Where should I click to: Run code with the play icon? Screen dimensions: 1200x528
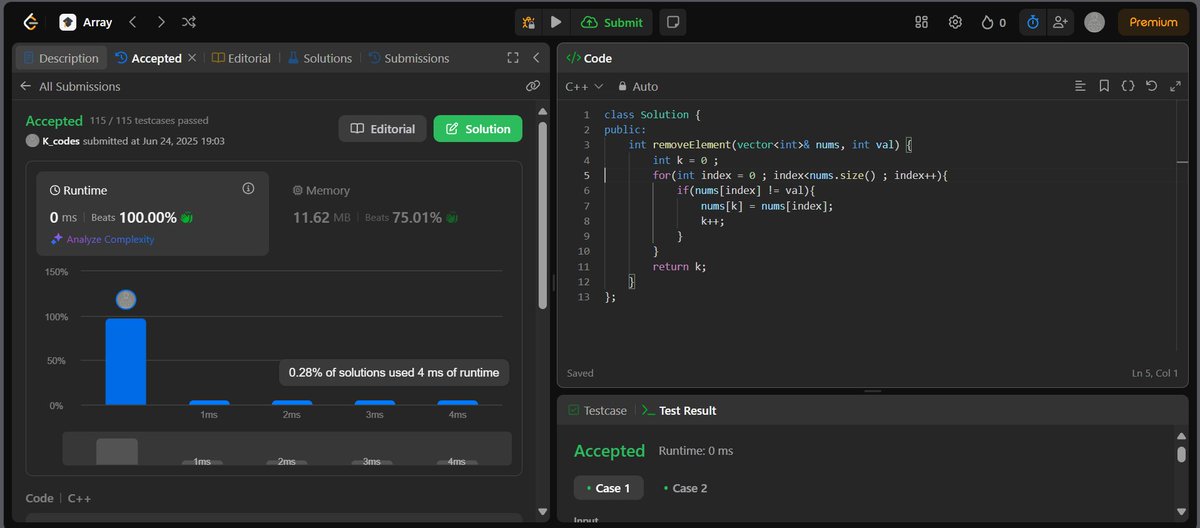point(556,22)
